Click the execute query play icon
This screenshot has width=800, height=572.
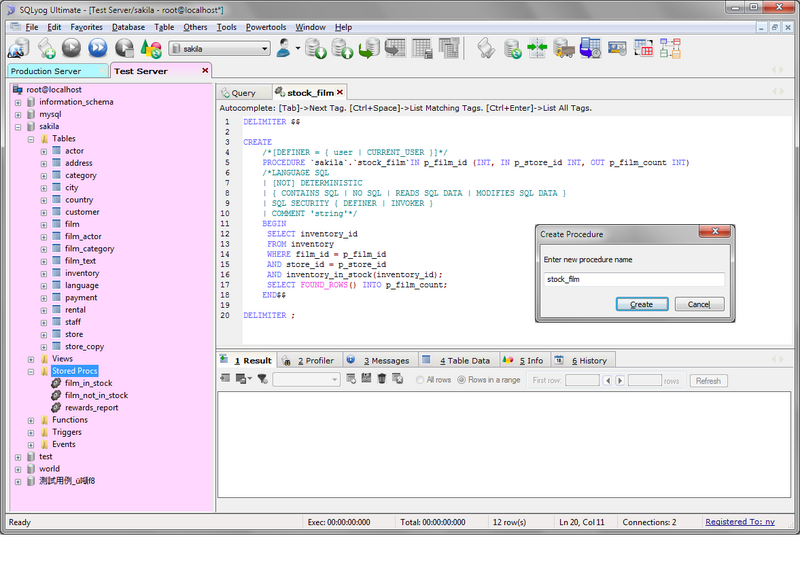(72, 48)
